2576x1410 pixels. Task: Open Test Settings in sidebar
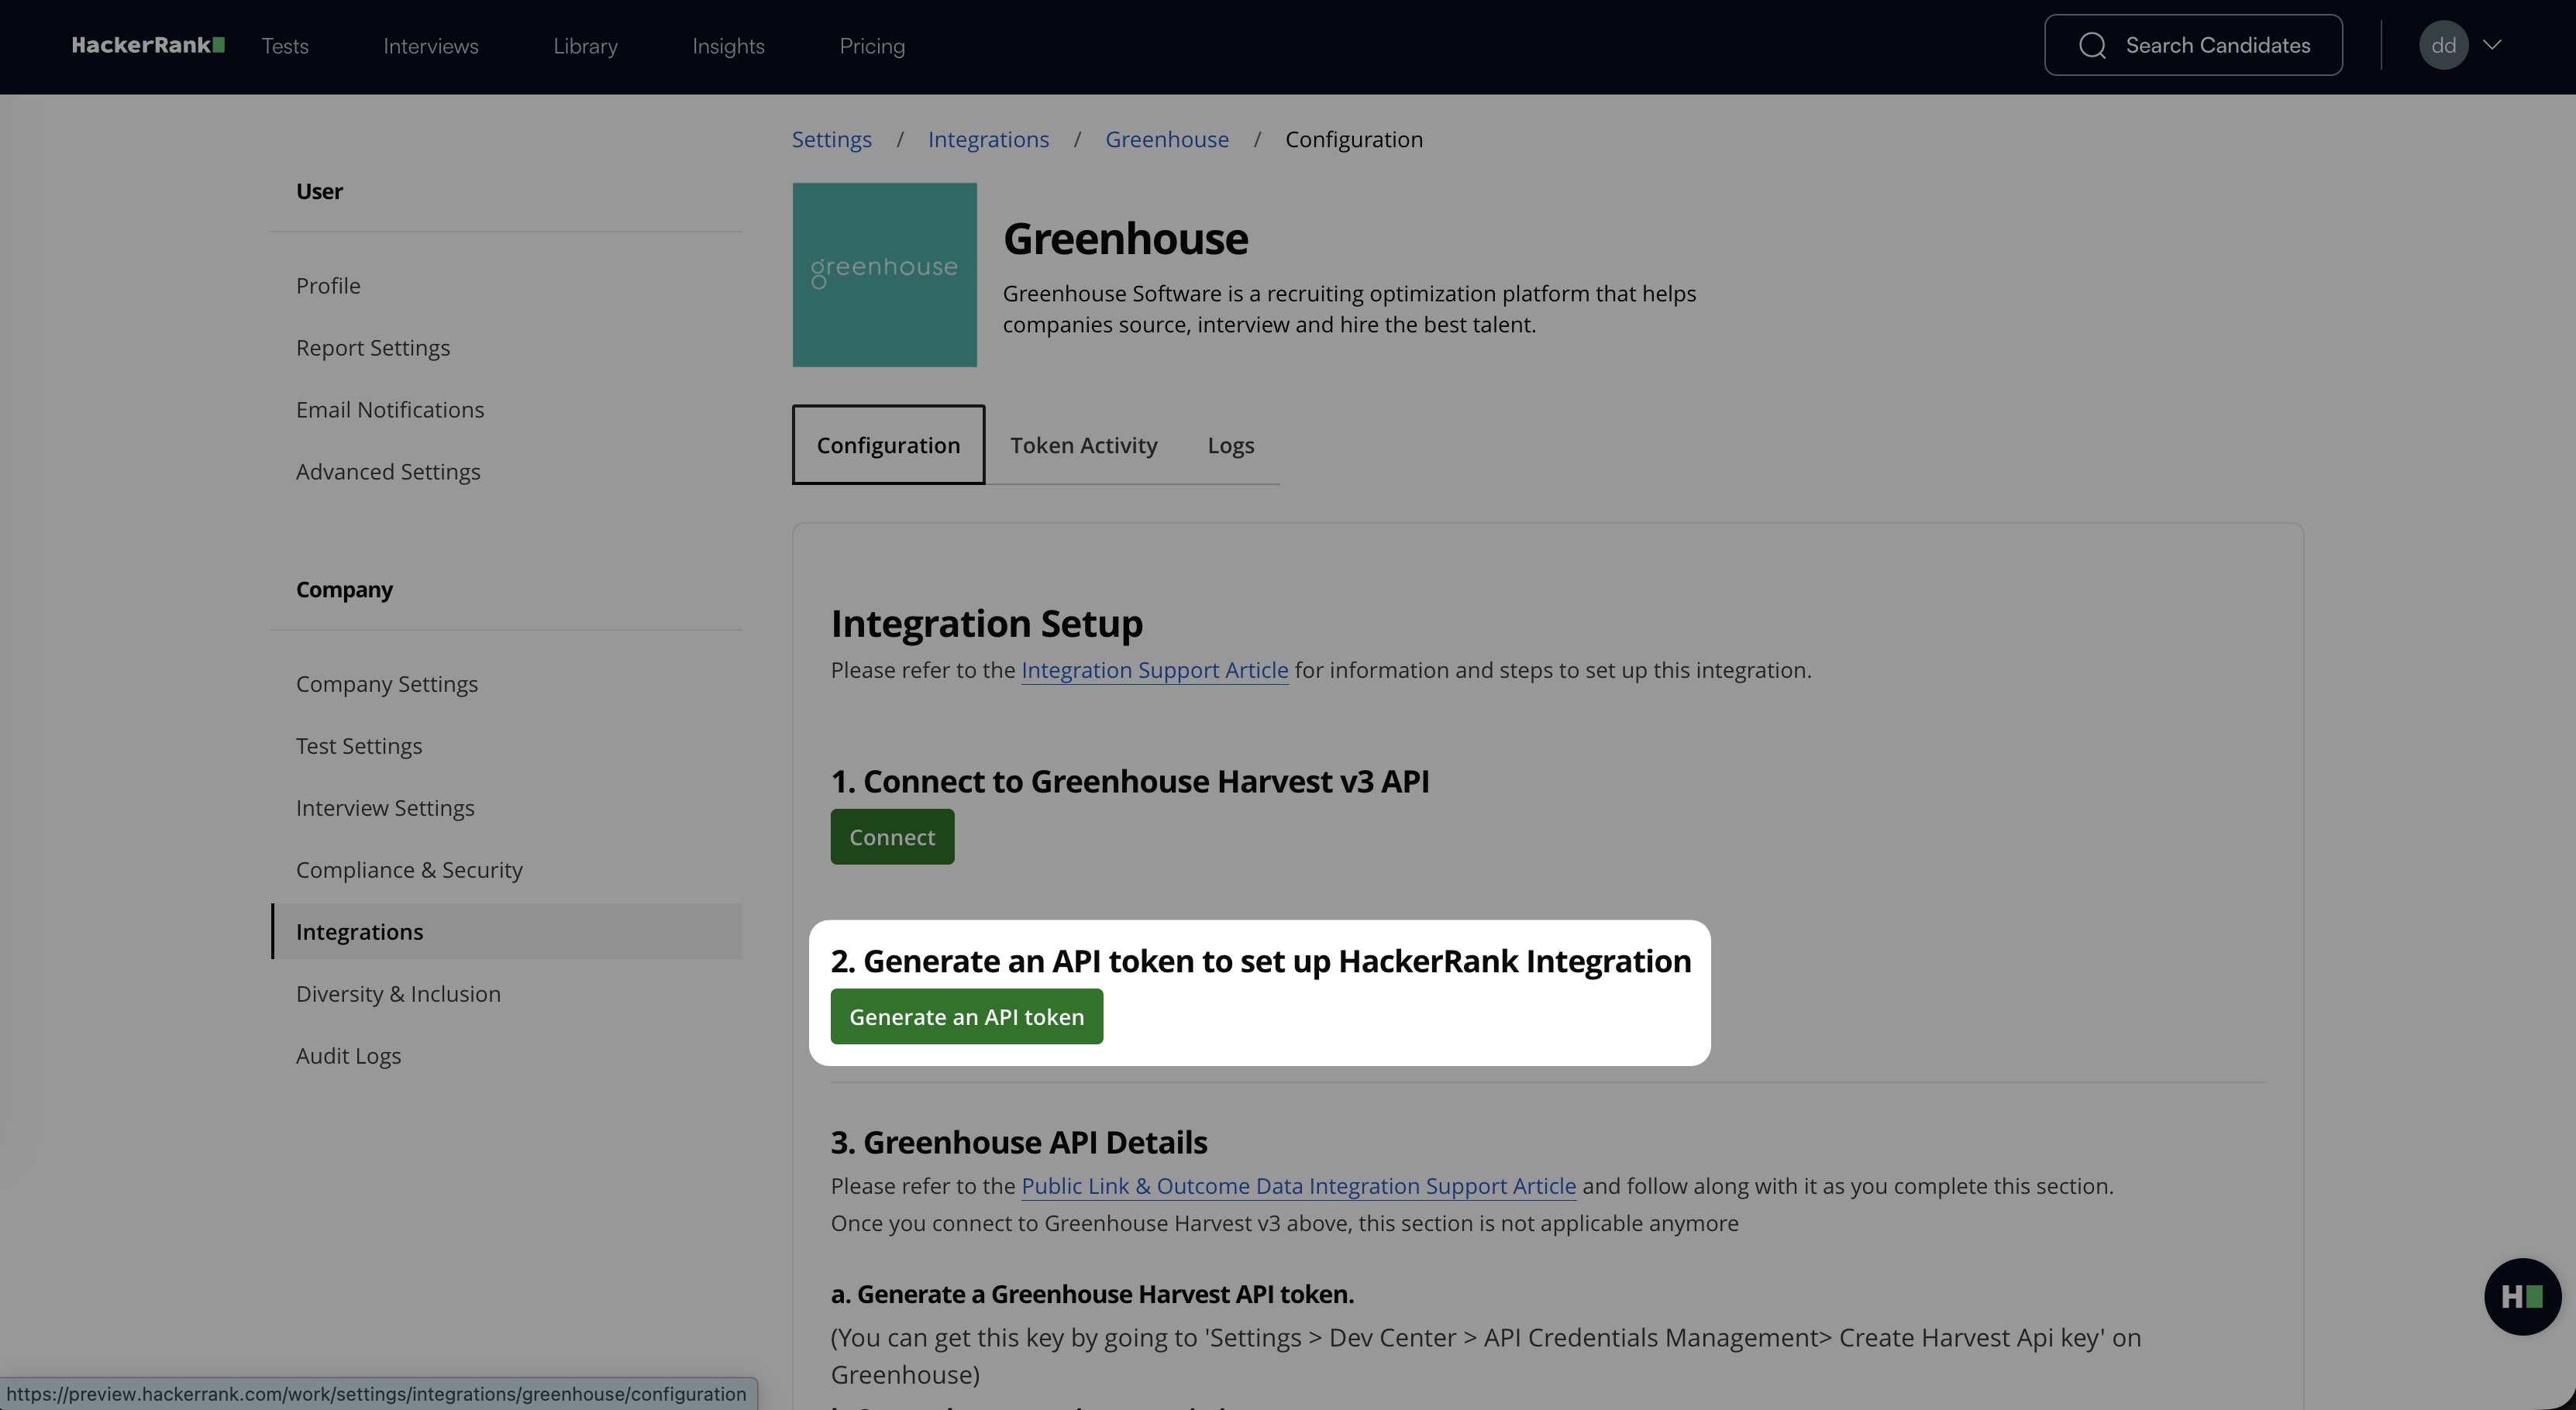pyautogui.click(x=359, y=746)
